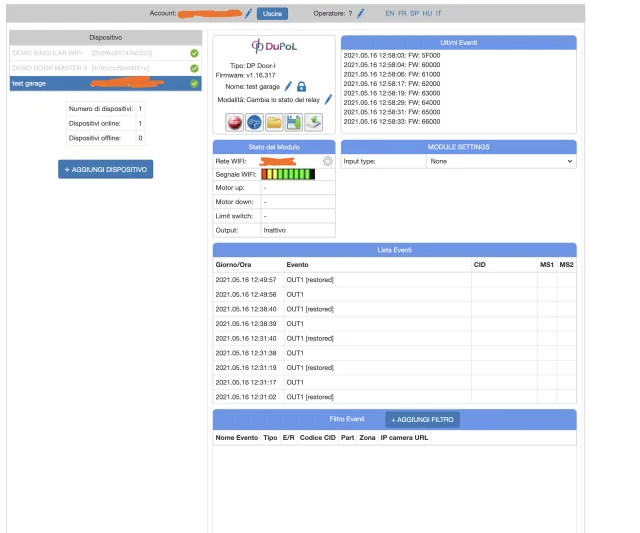Screen dimensions: 640x533
Task: Click green status check for DEMO SINGULAR WIFI
Action: point(194,53)
